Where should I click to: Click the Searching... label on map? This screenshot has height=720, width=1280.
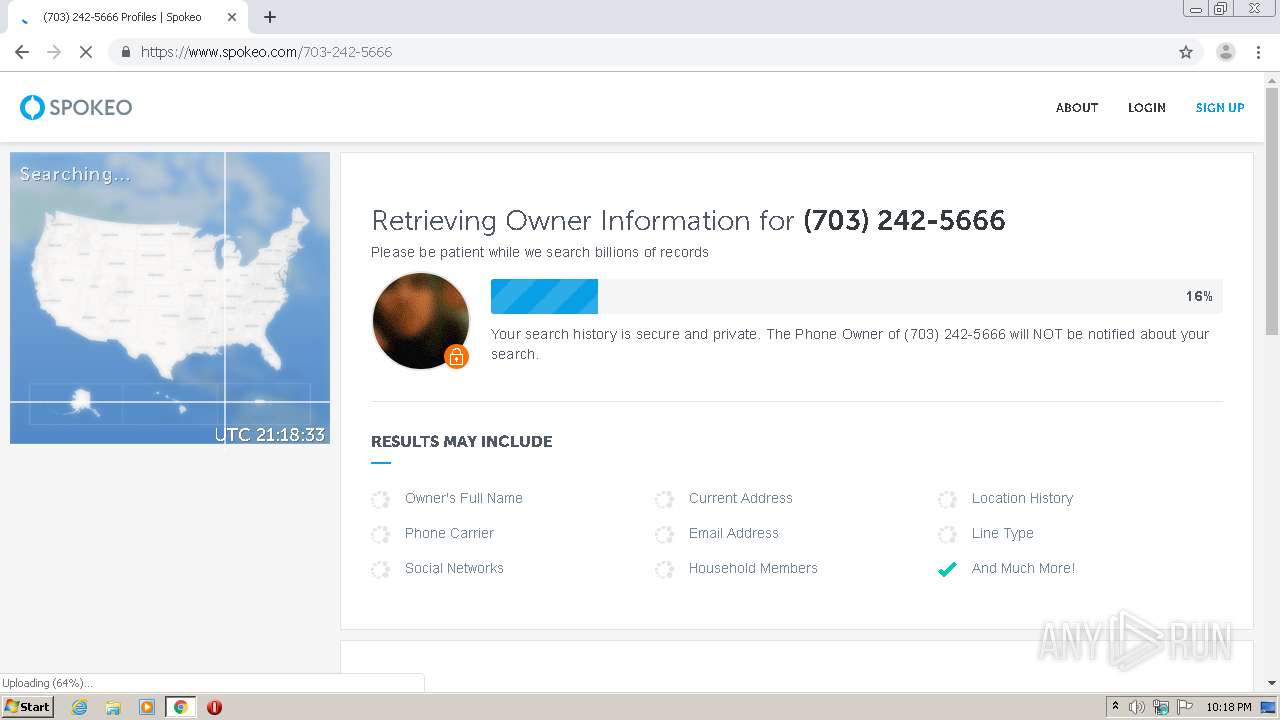pos(75,174)
